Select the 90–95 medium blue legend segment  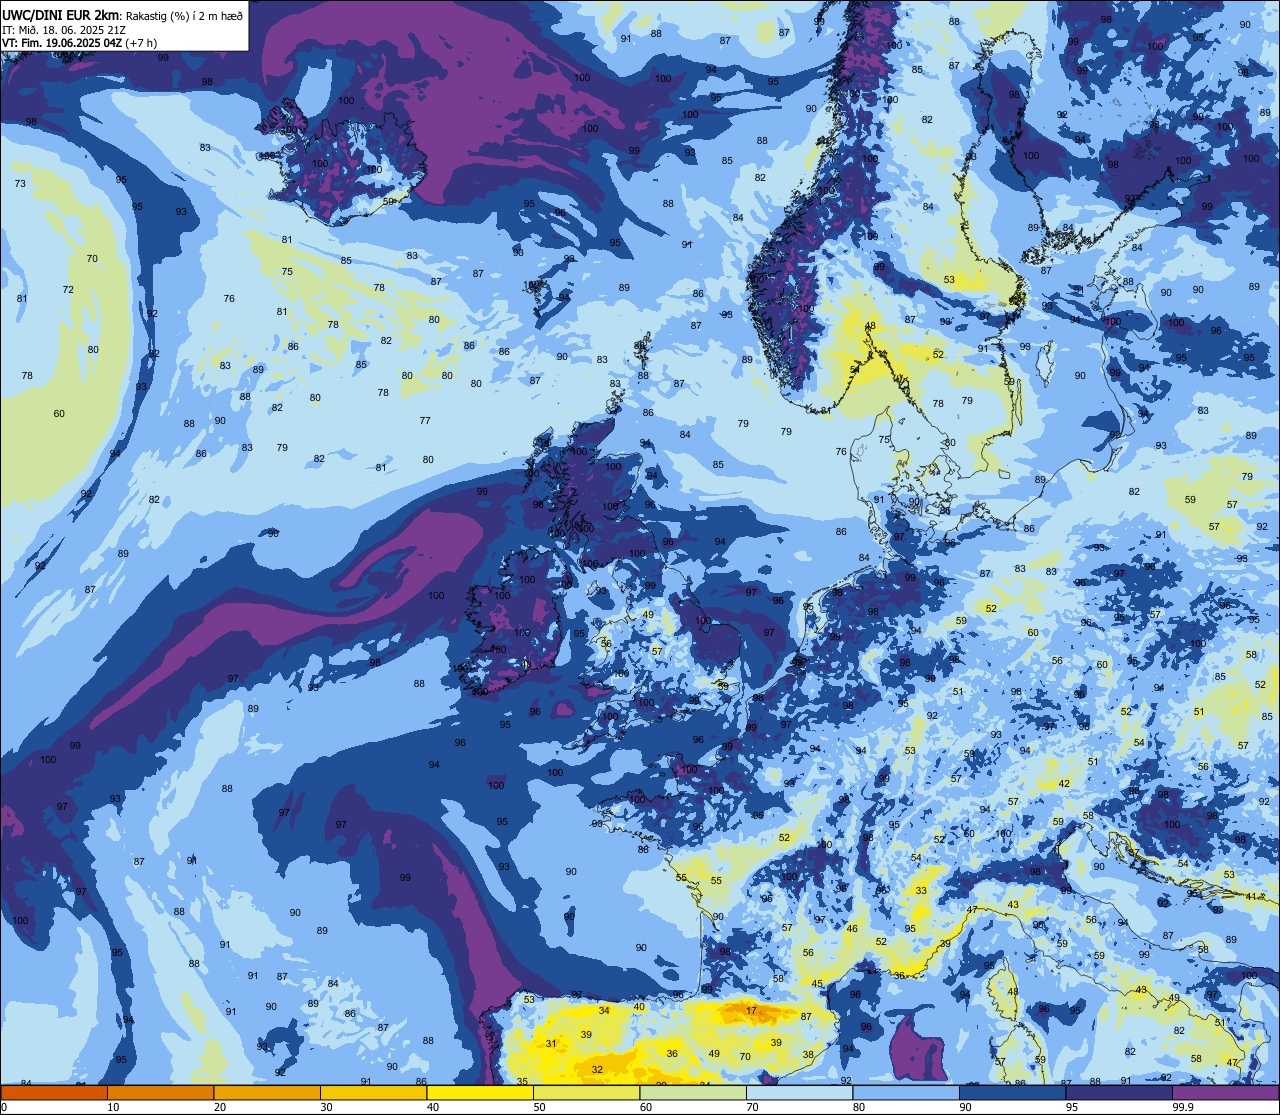coord(1012,1092)
